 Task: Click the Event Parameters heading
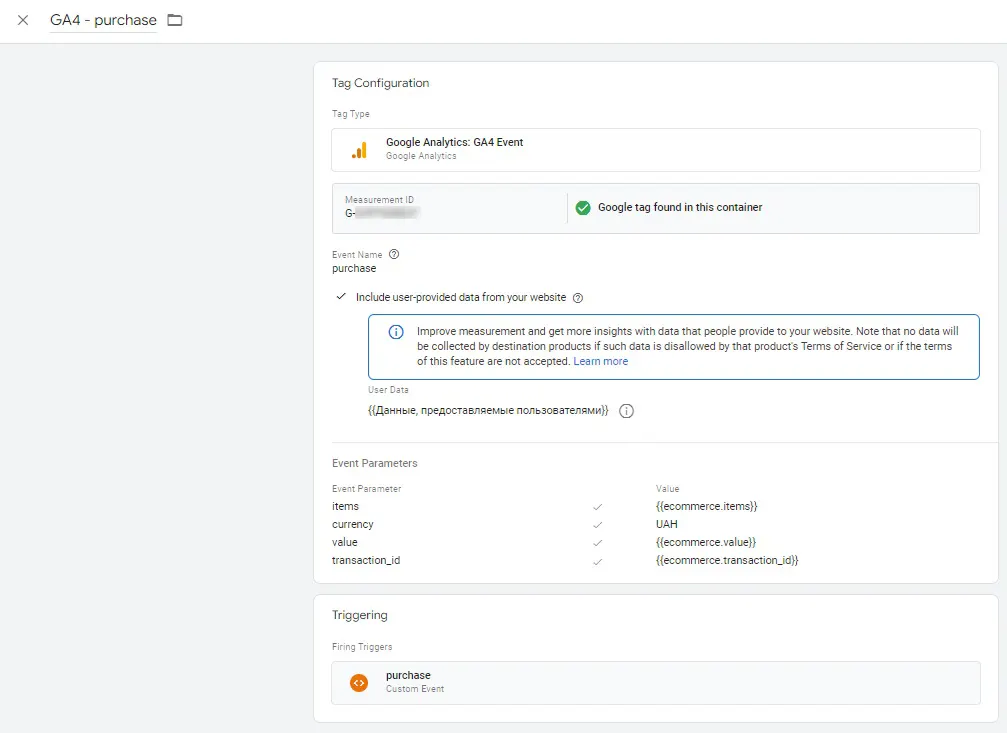[374, 463]
